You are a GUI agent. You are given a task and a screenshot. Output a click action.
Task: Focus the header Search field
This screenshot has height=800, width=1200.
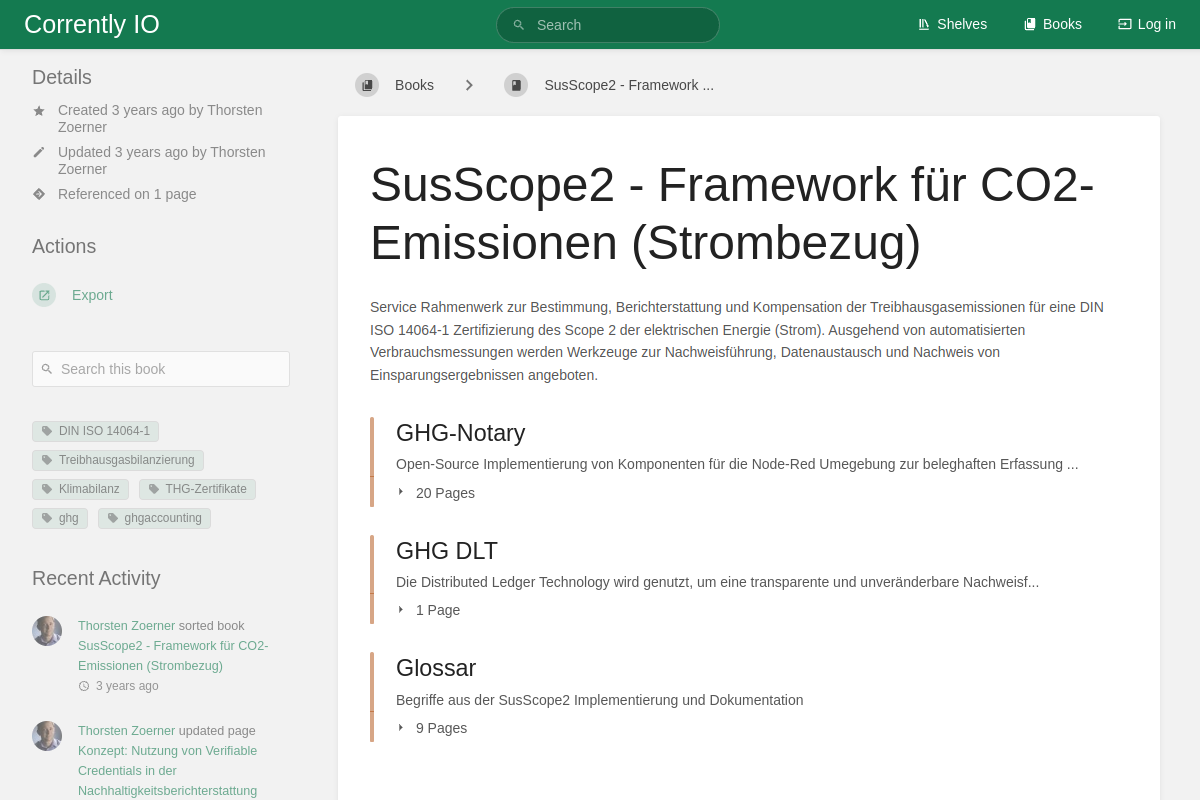click(x=608, y=25)
